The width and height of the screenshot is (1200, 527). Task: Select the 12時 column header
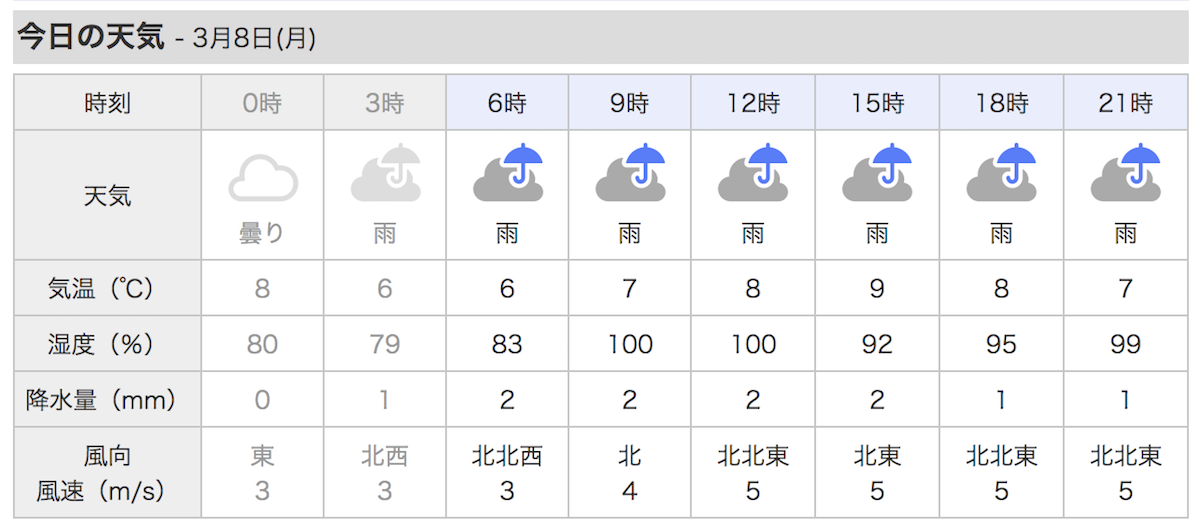(x=753, y=102)
